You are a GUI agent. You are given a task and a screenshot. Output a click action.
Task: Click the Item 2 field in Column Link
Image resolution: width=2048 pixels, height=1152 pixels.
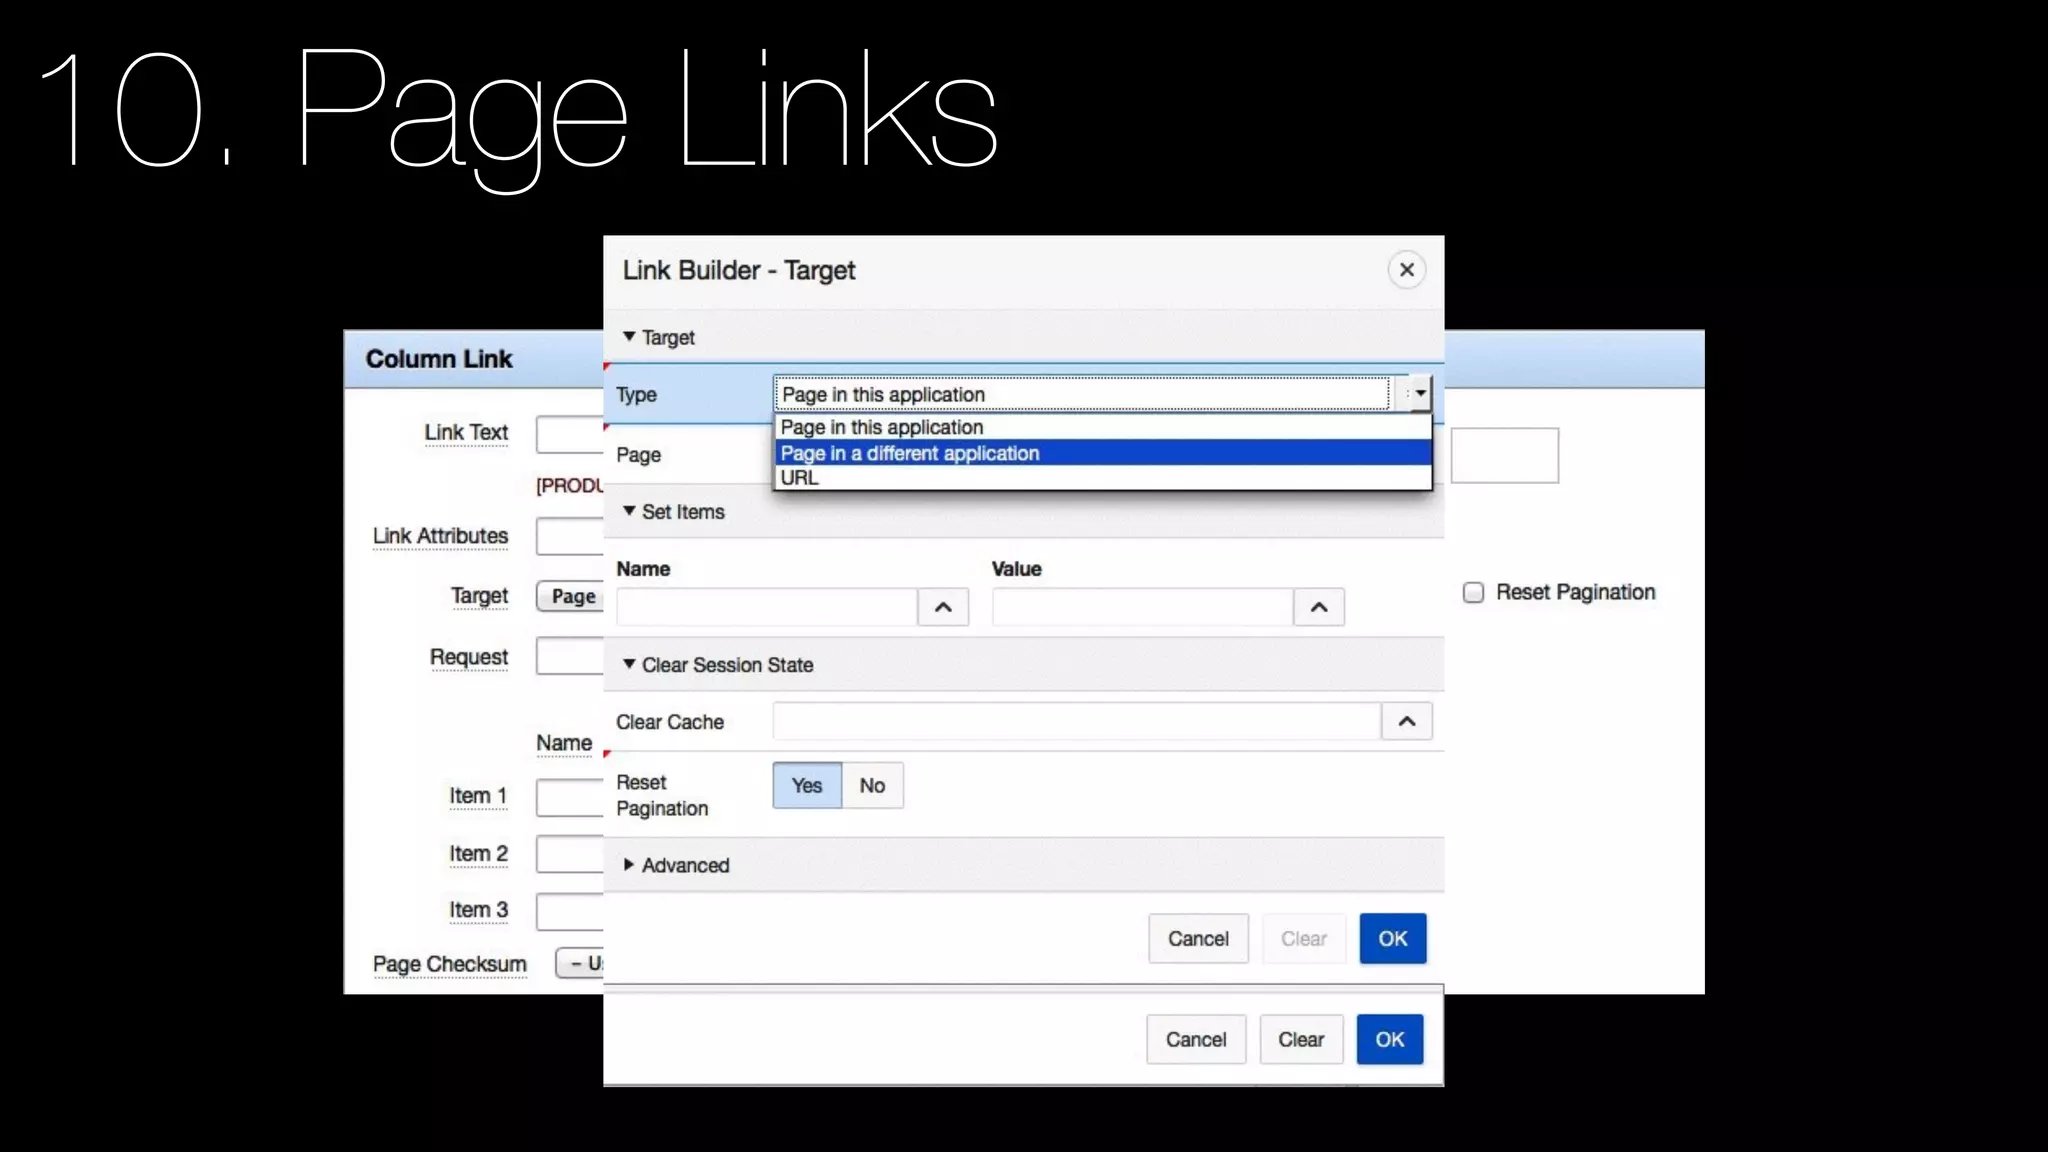[570, 854]
